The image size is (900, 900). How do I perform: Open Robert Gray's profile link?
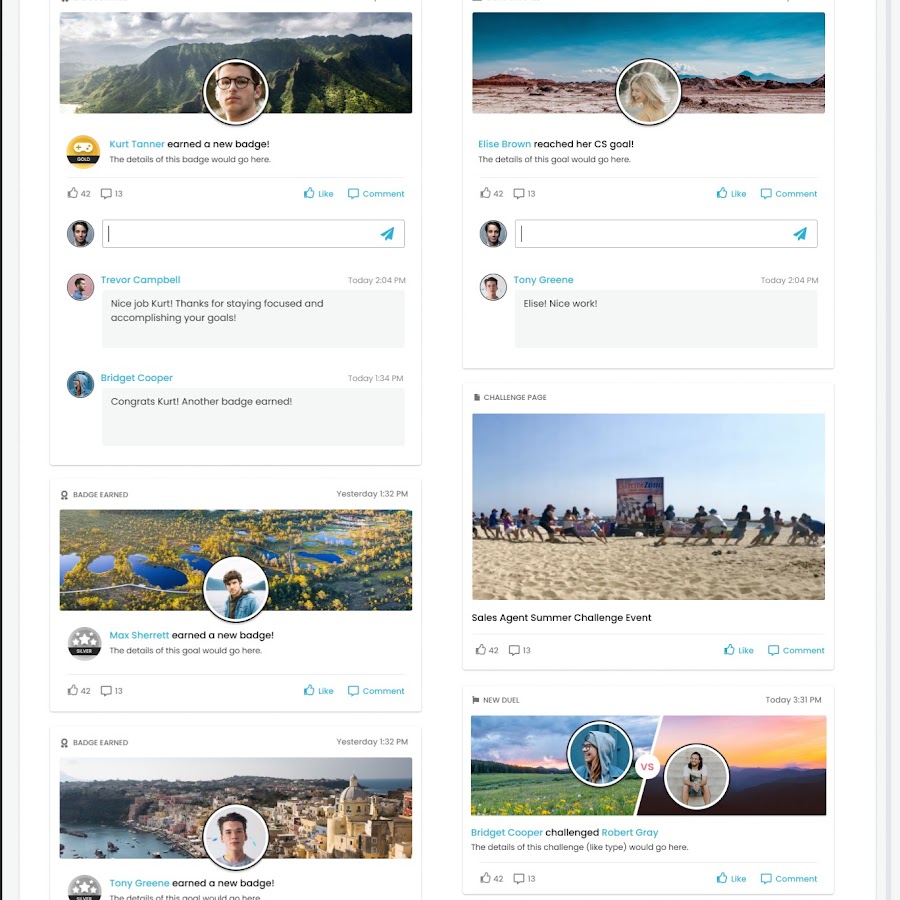click(630, 832)
